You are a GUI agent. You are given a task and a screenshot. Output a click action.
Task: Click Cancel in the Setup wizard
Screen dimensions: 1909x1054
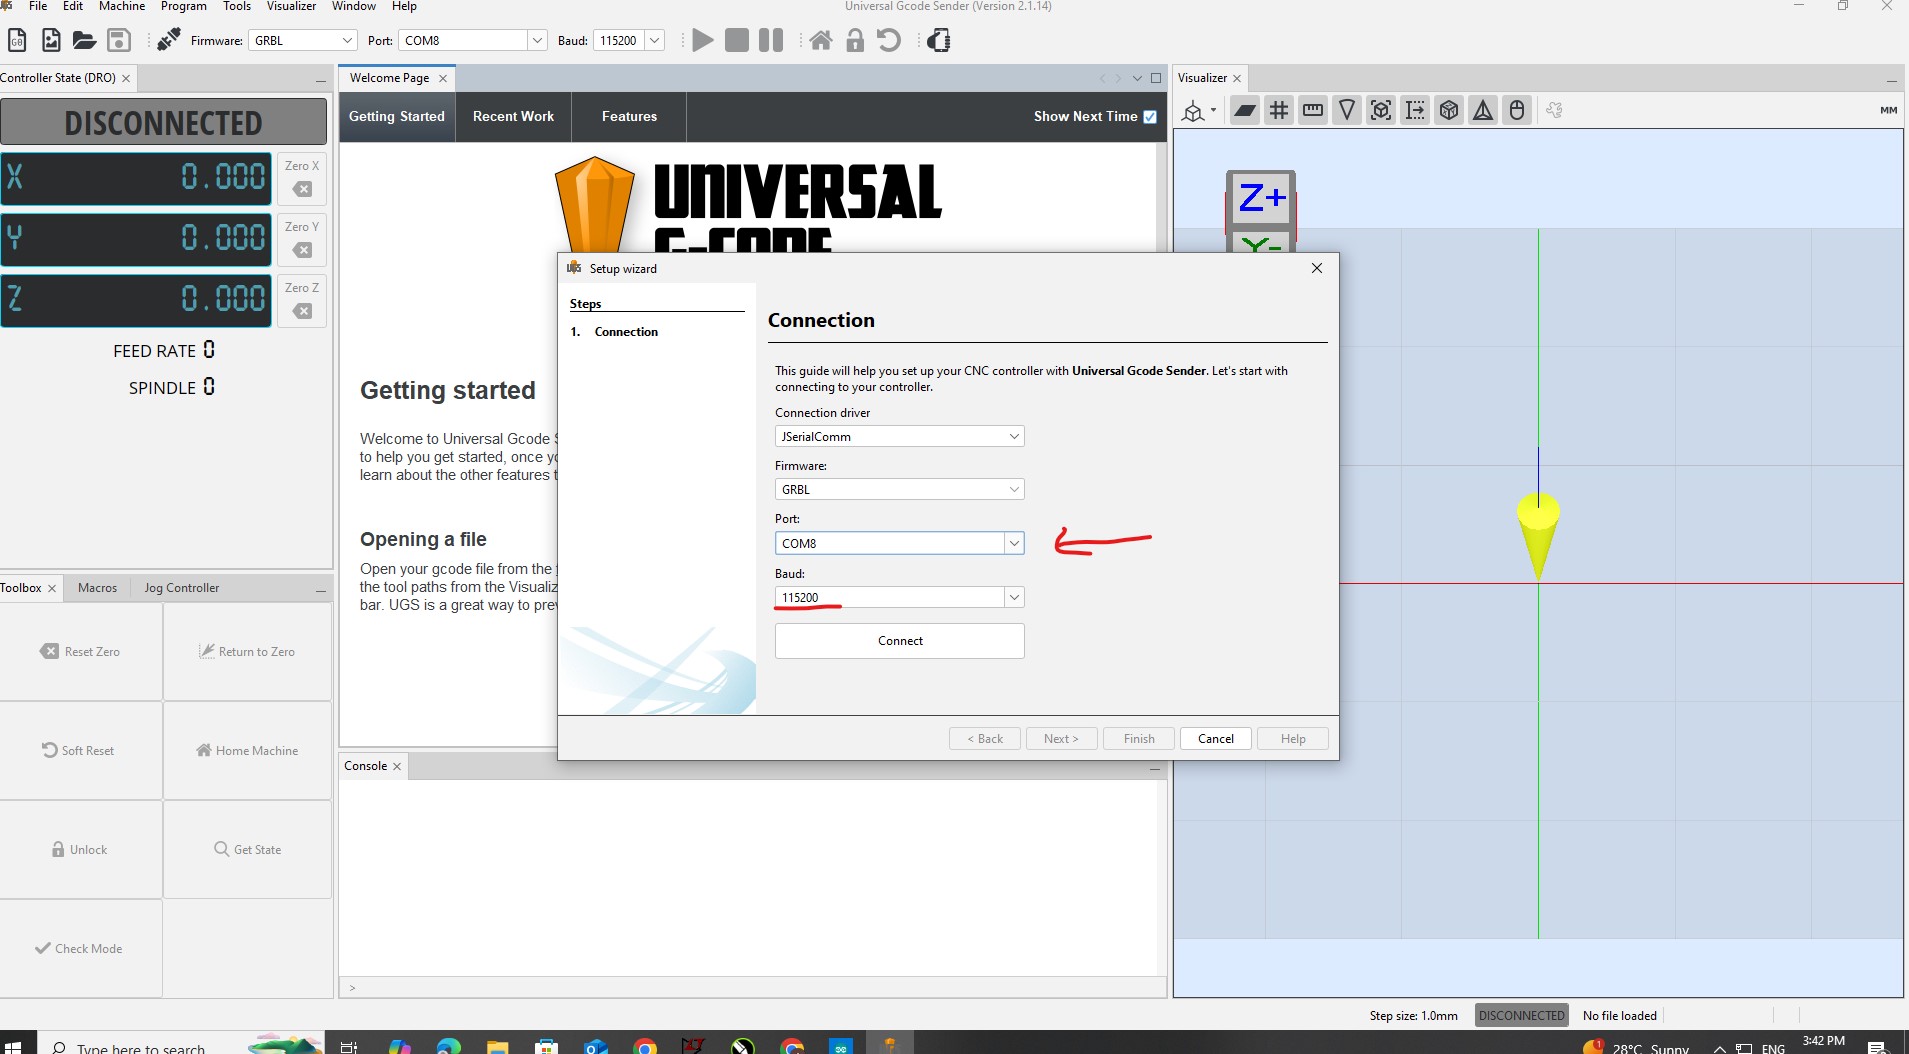tap(1215, 739)
